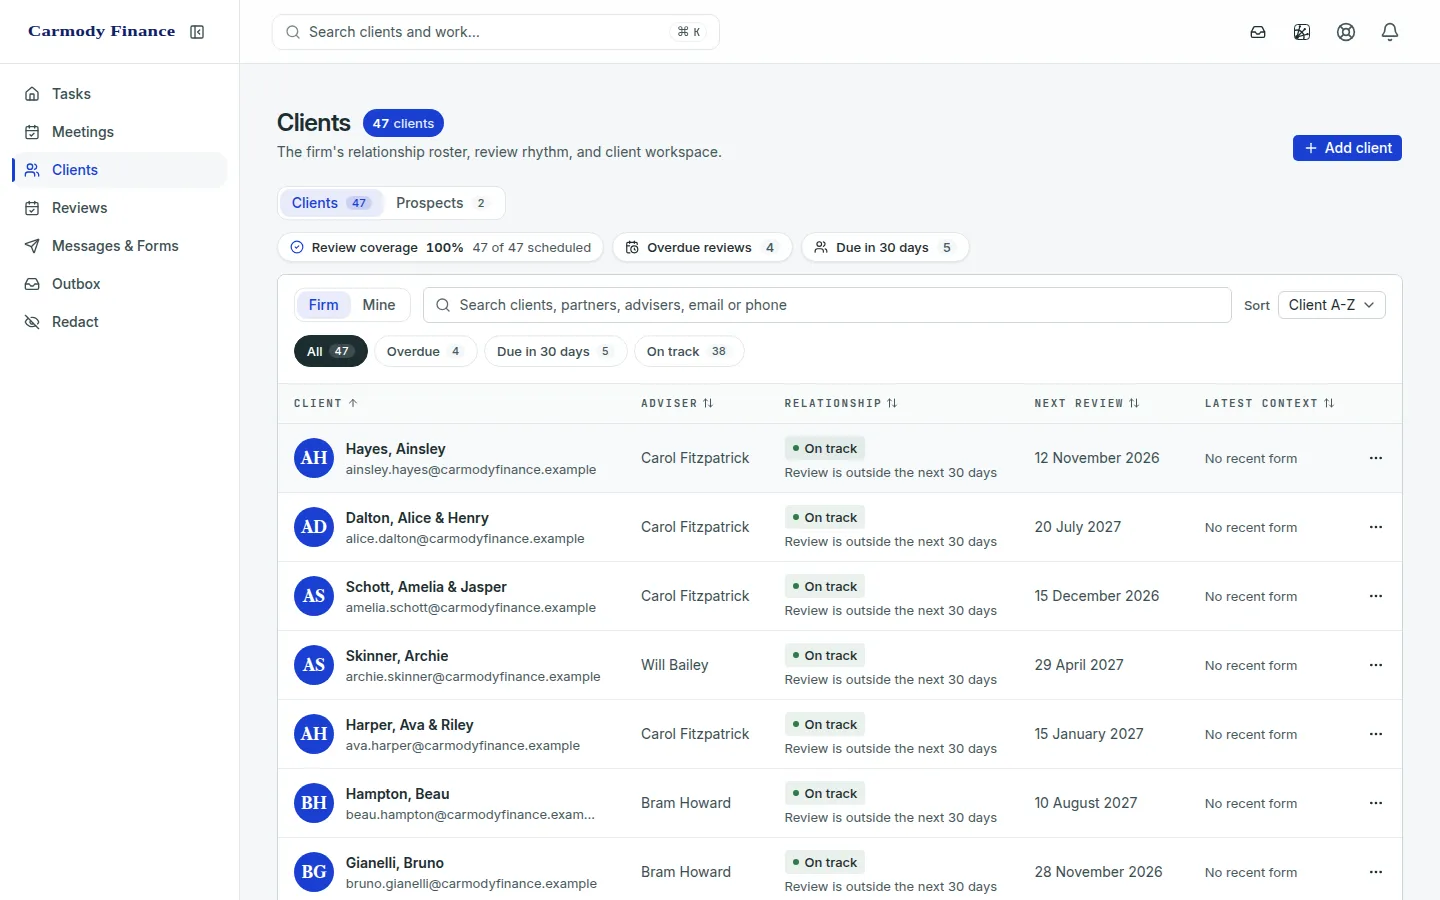Sort by the Latest Context column header
This screenshot has width=1440, height=900.
(x=1270, y=403)
